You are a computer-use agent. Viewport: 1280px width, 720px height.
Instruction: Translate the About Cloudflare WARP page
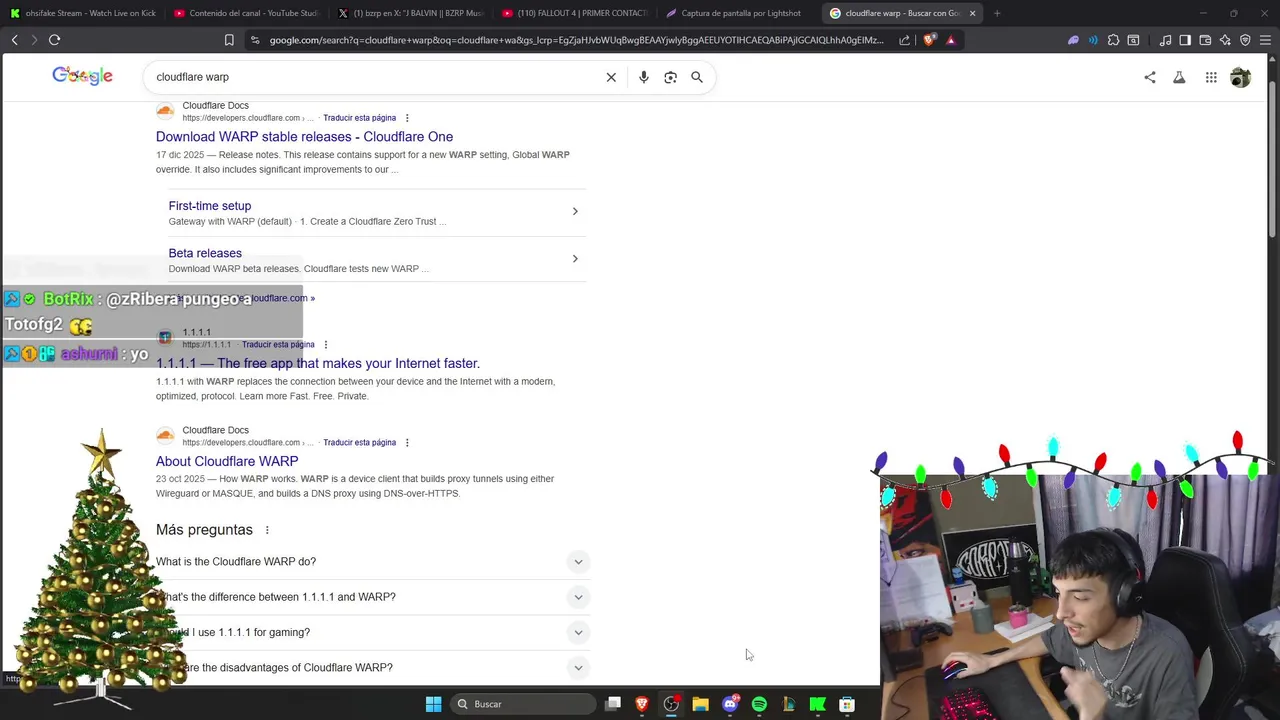[x=359, y=443]
